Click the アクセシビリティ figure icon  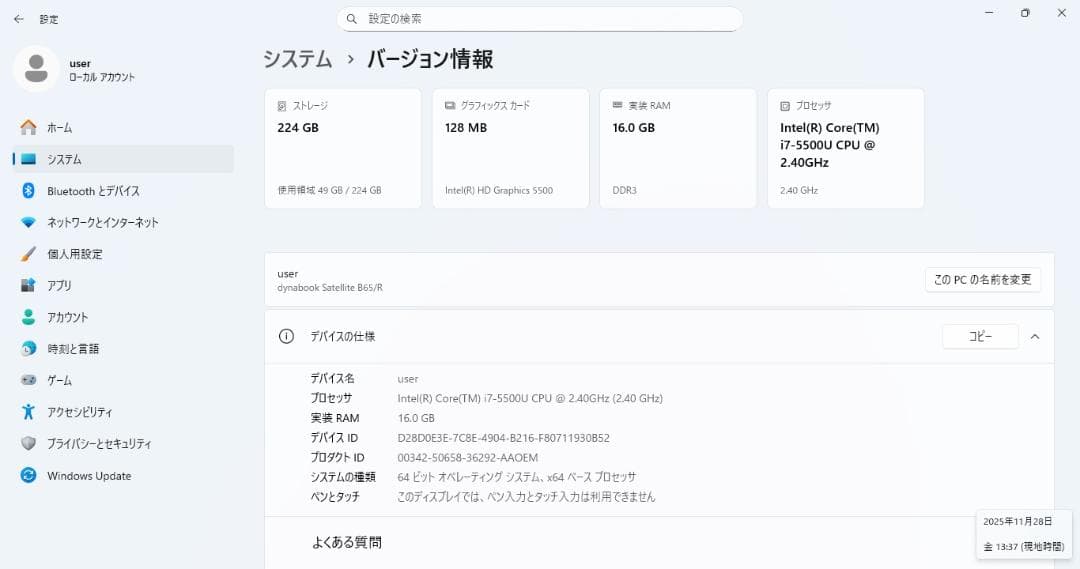[28, 412]
